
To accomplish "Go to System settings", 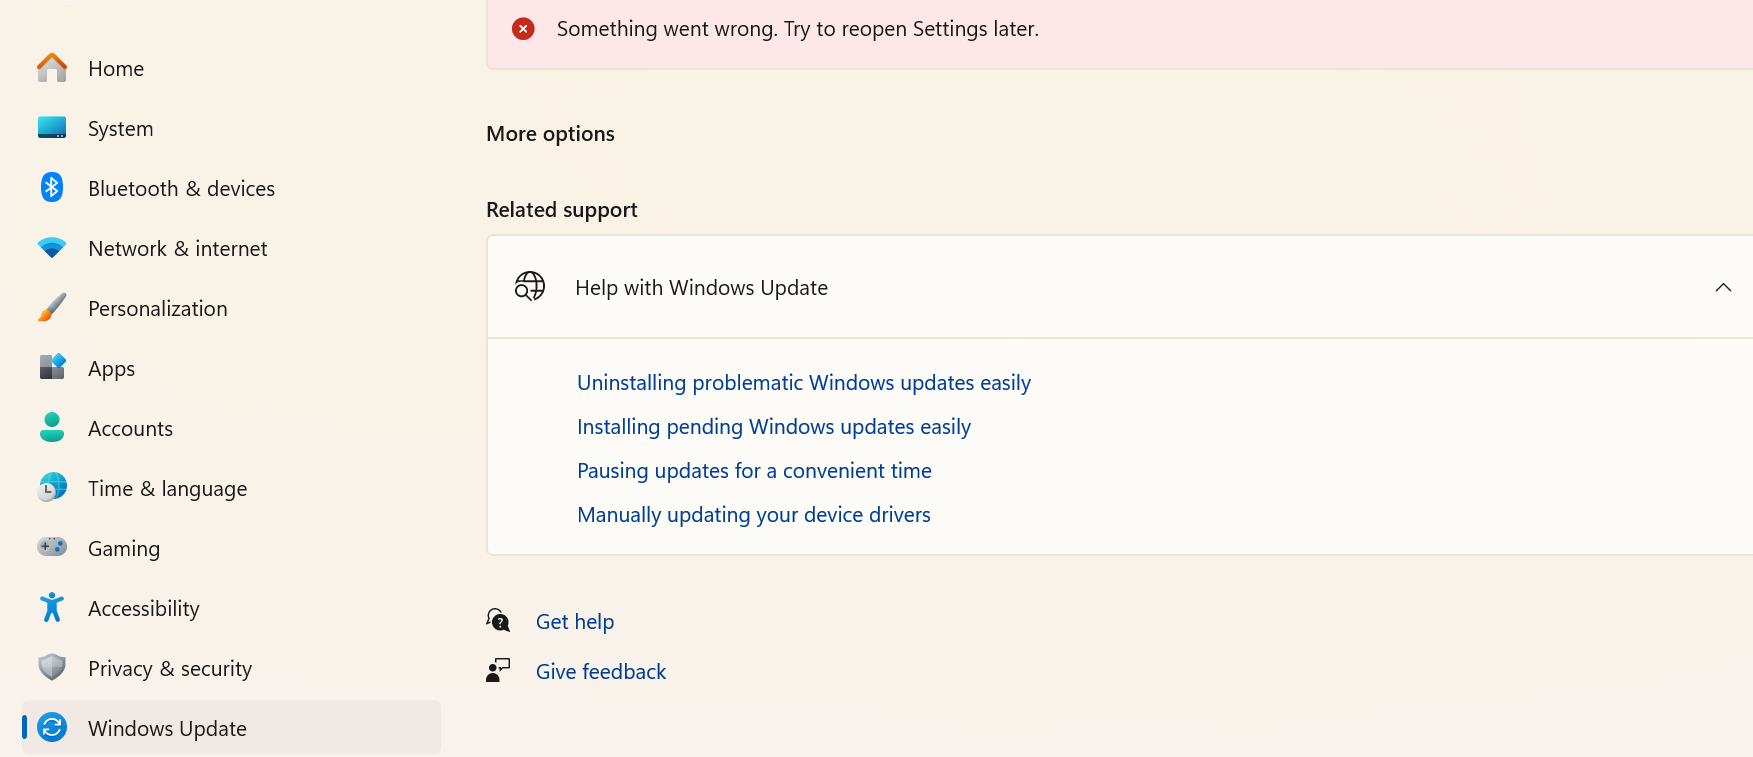I will click(231, 128).
